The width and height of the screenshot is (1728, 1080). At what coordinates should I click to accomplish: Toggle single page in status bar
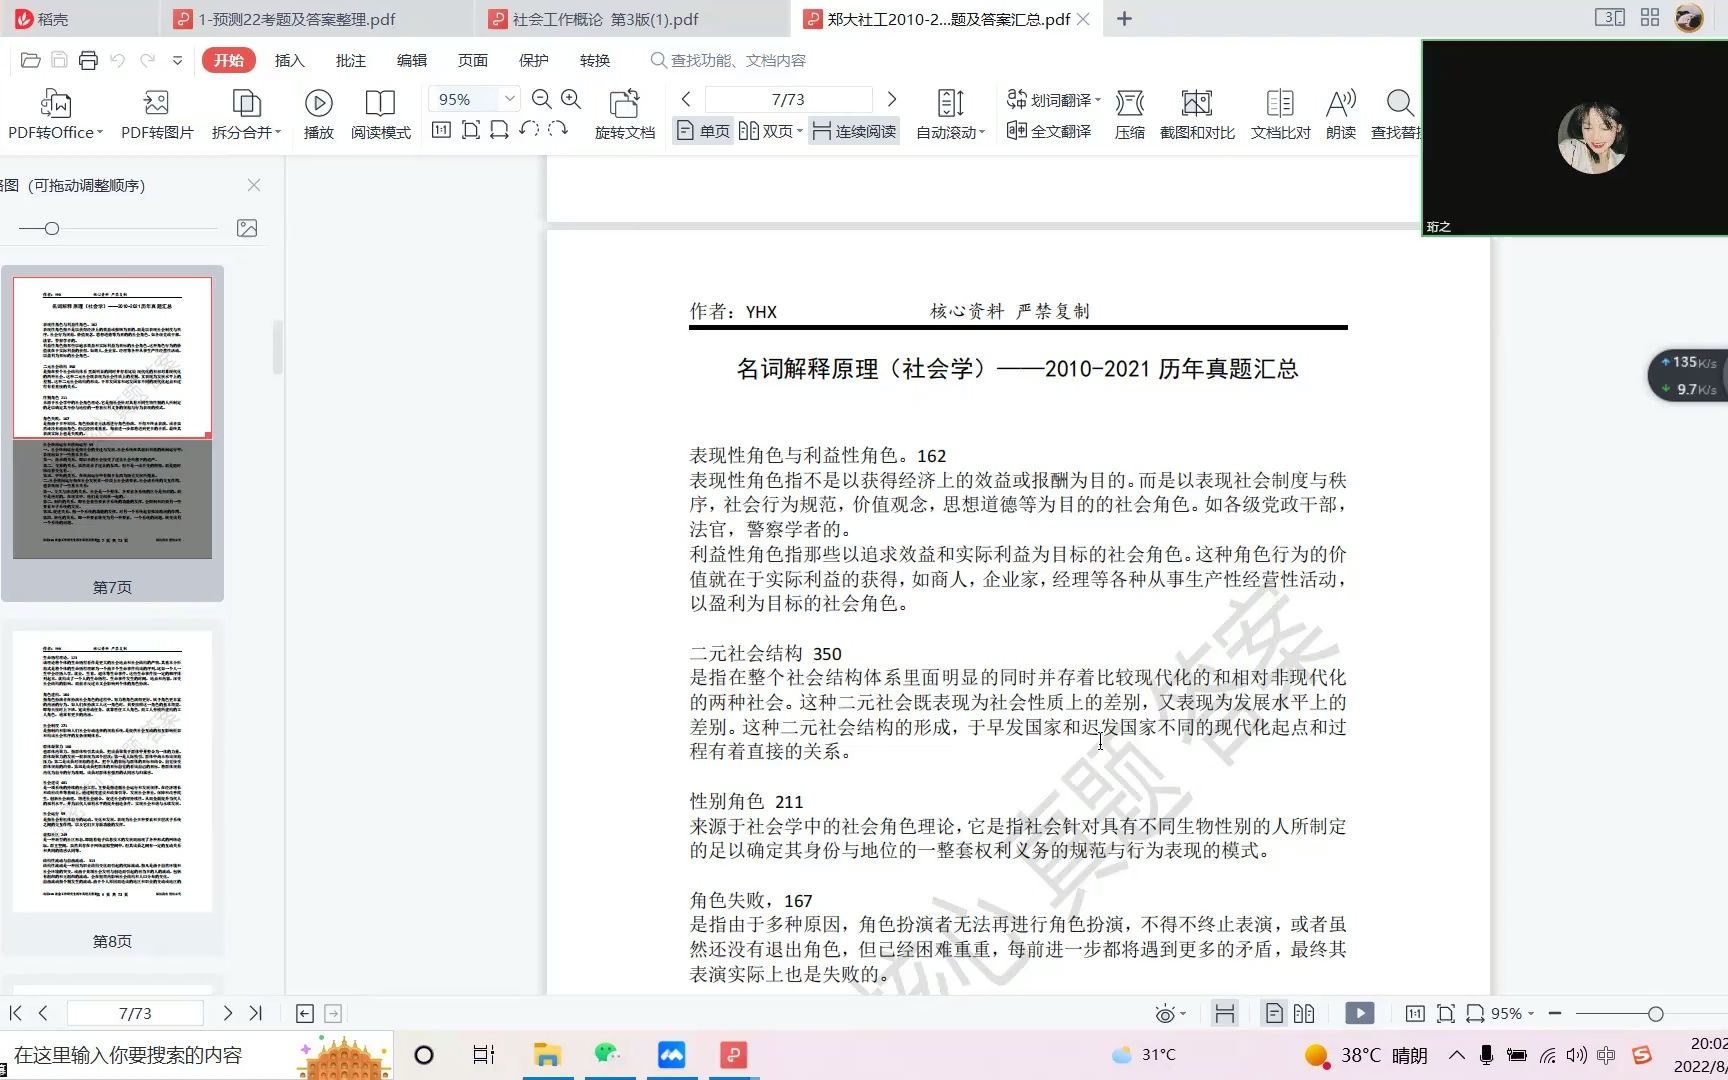[1274, 1013]
